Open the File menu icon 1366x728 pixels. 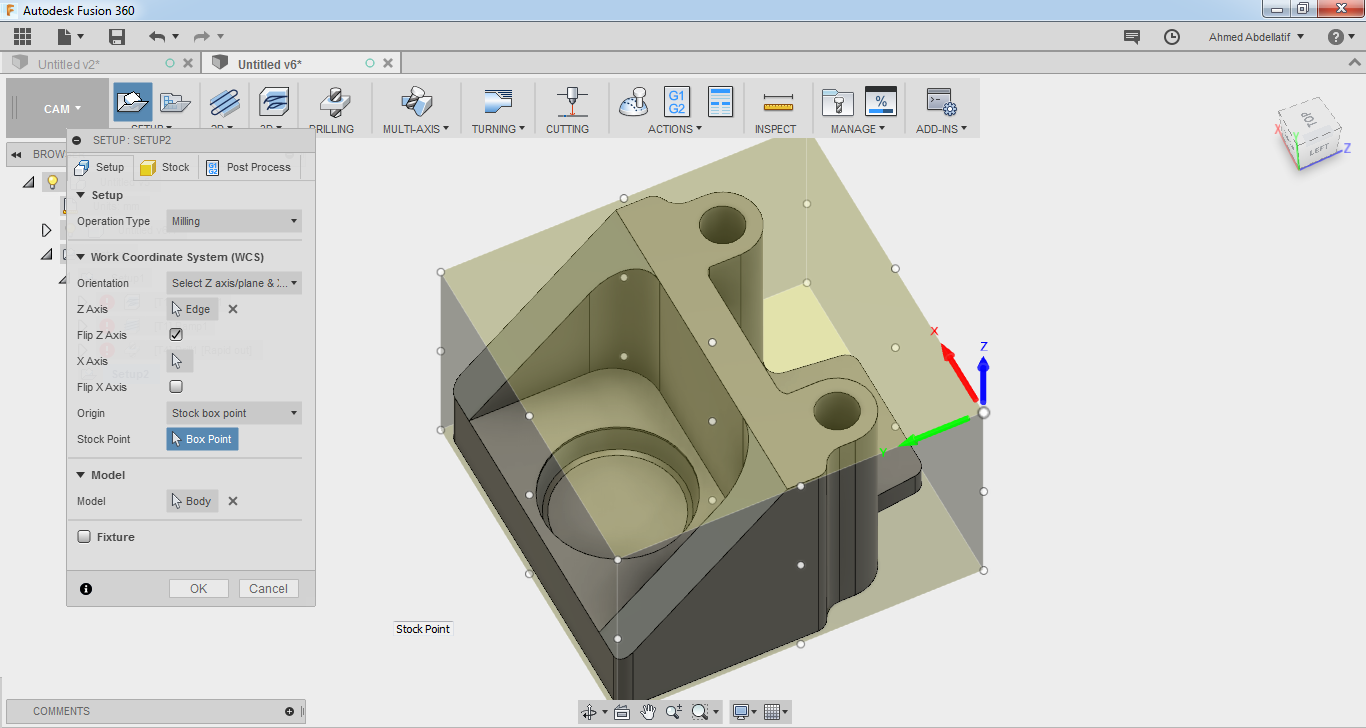(x=65, y=37)
